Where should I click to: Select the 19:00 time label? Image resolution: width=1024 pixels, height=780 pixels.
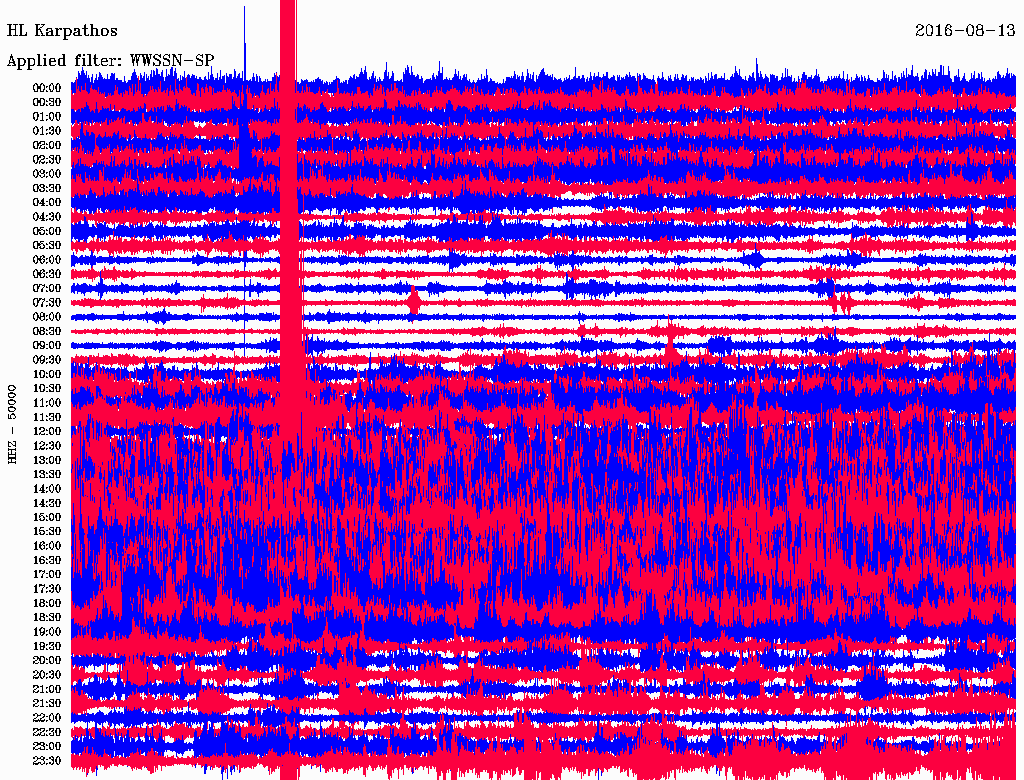click(x=47, y=632)
